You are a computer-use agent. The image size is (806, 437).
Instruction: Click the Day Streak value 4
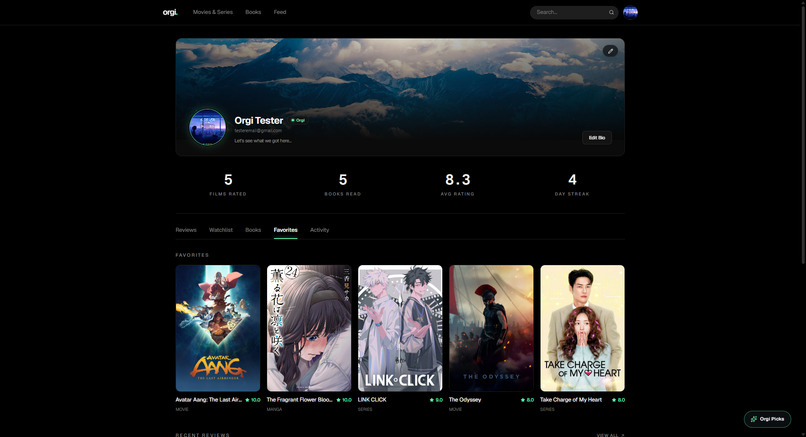click(x=572, y=179)
